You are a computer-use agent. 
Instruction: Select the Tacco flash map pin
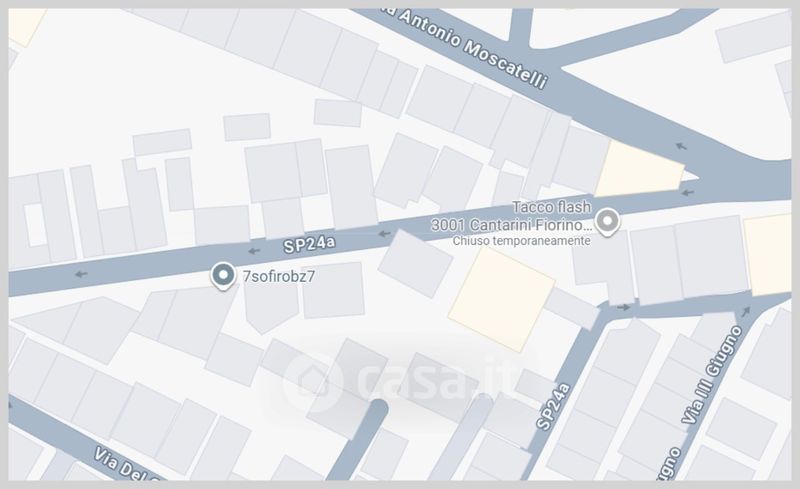608,223
